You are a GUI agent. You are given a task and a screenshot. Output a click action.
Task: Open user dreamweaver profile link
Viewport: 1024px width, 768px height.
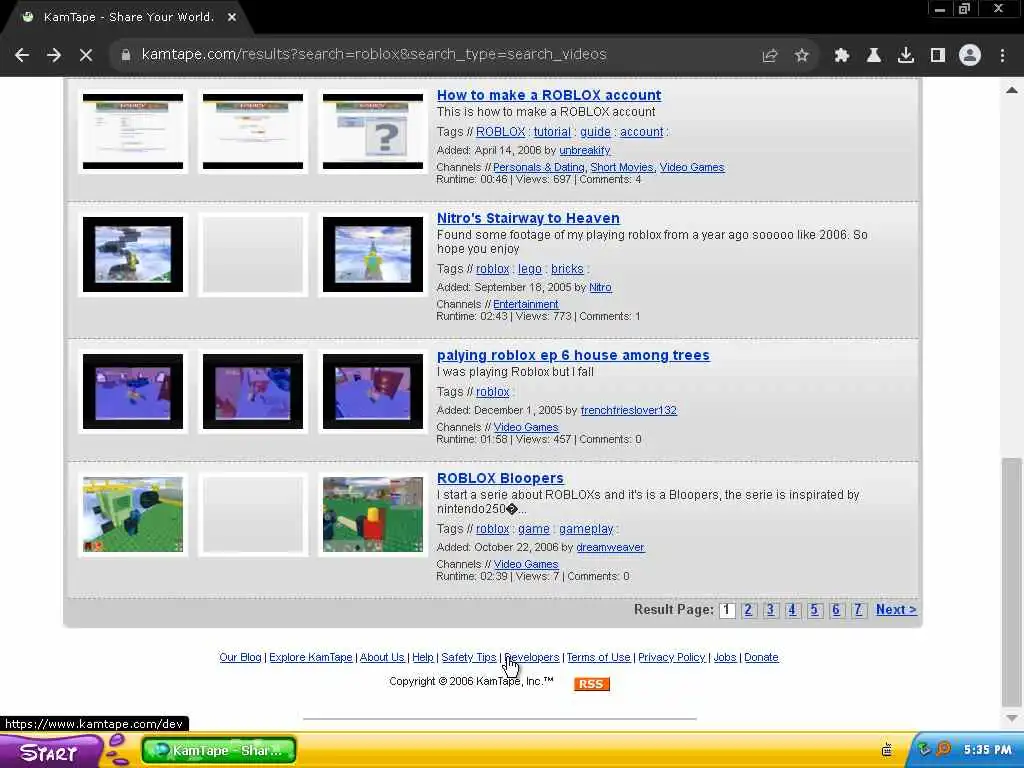610,547
